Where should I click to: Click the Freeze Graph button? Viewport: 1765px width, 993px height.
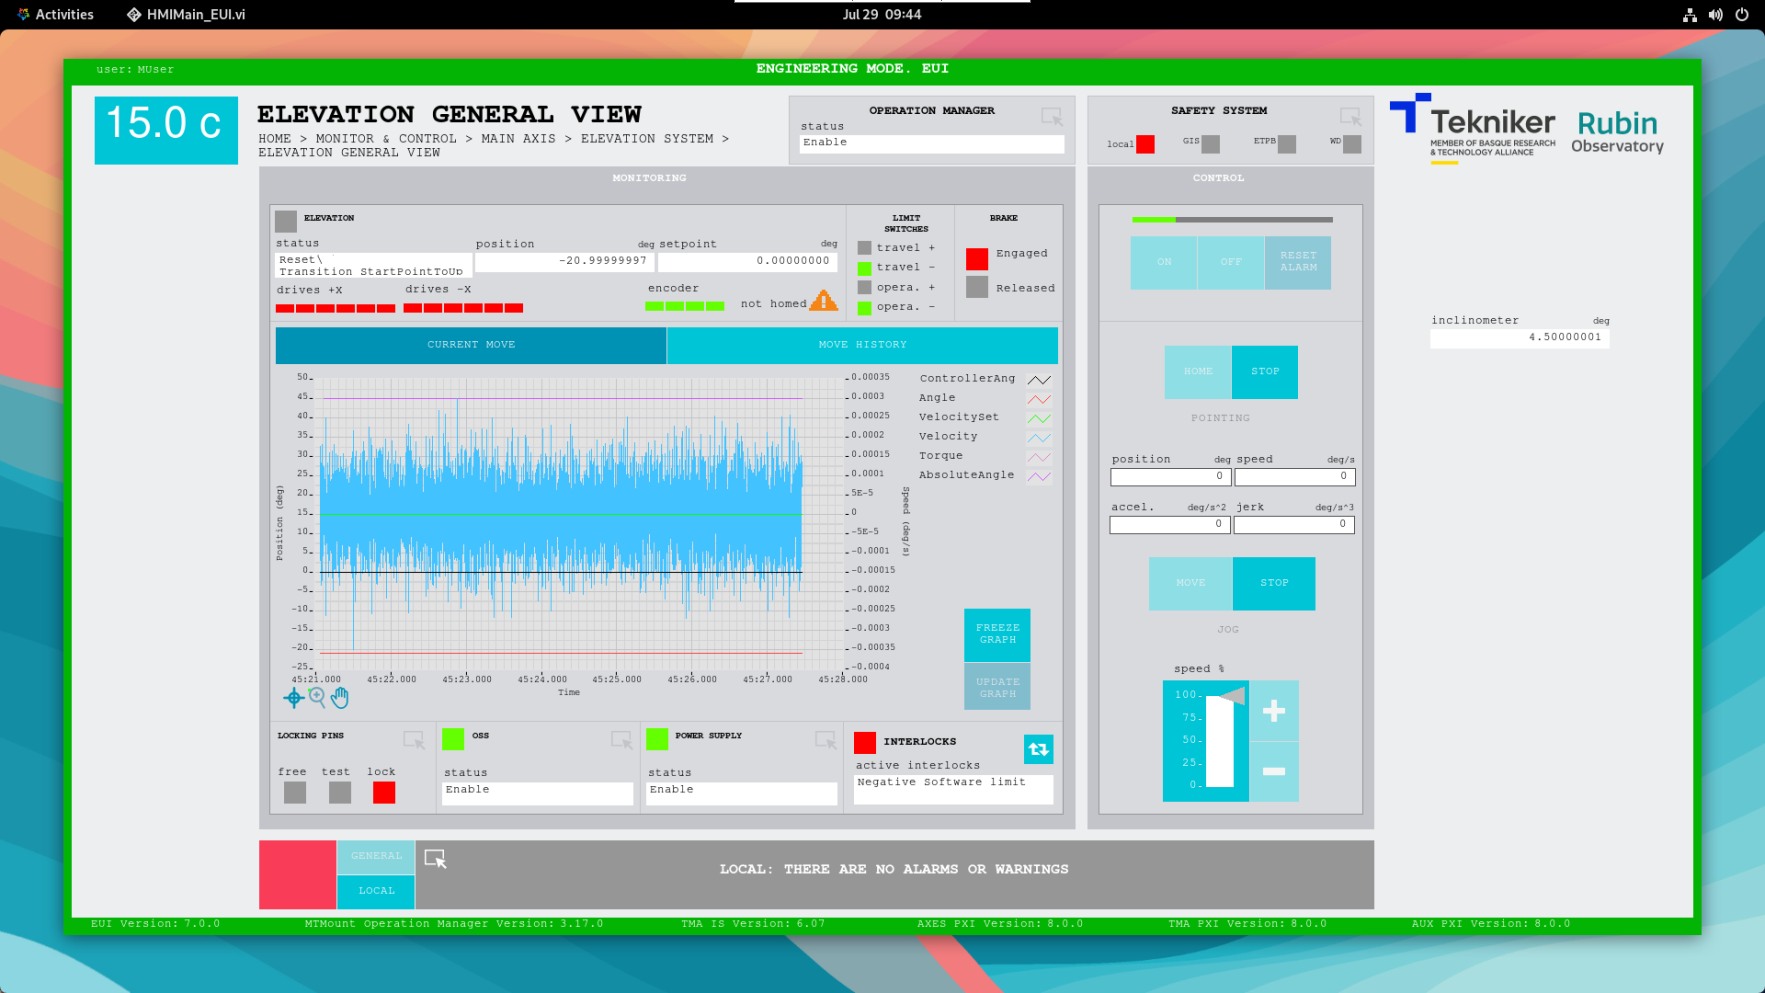pyautogui.click(x=997, y=634)
